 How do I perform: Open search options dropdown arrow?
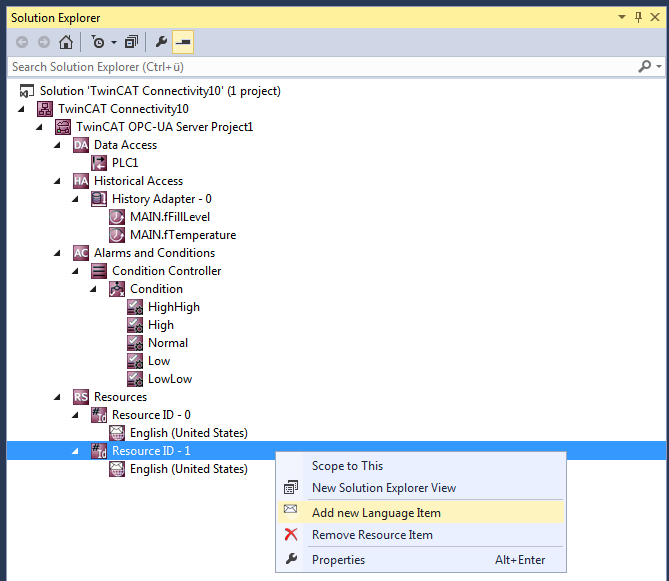[659, 67]
